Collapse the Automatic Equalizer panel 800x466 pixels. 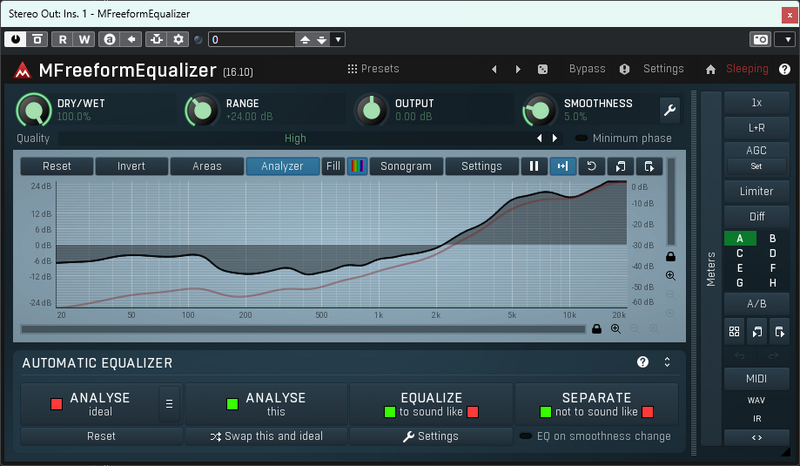(667, 362)
